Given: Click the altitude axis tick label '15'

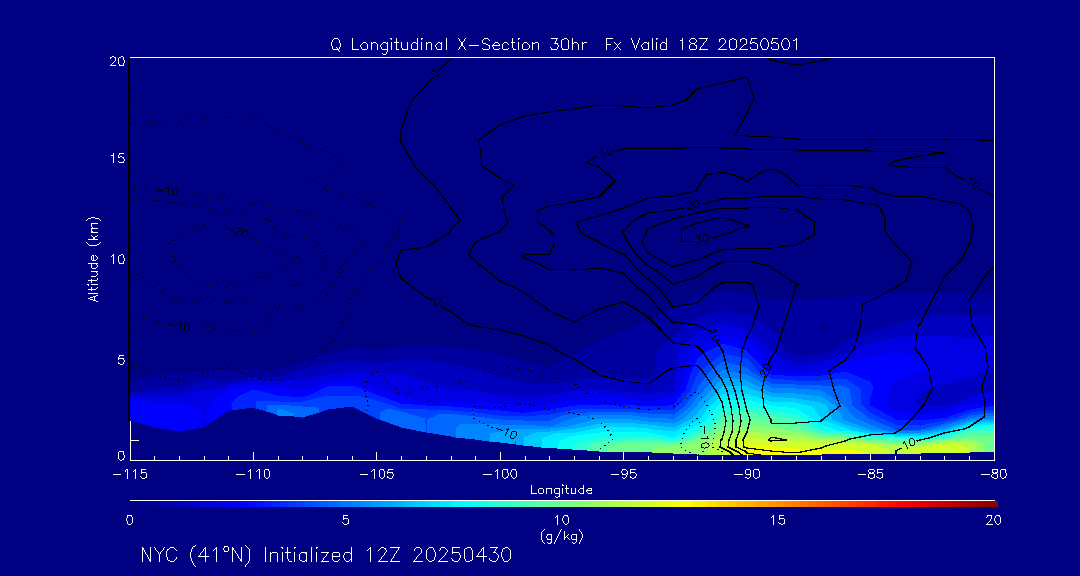Looking at the screenshot, I should point(117,158).
